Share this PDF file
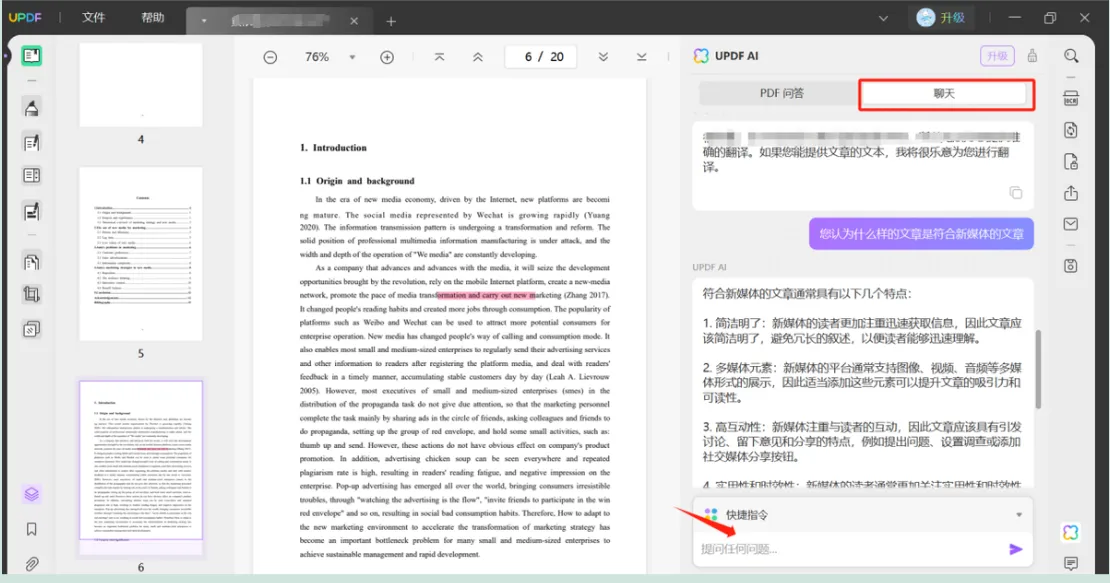The height and width of the screenshot is (583, 1110). coord(1071,193)
